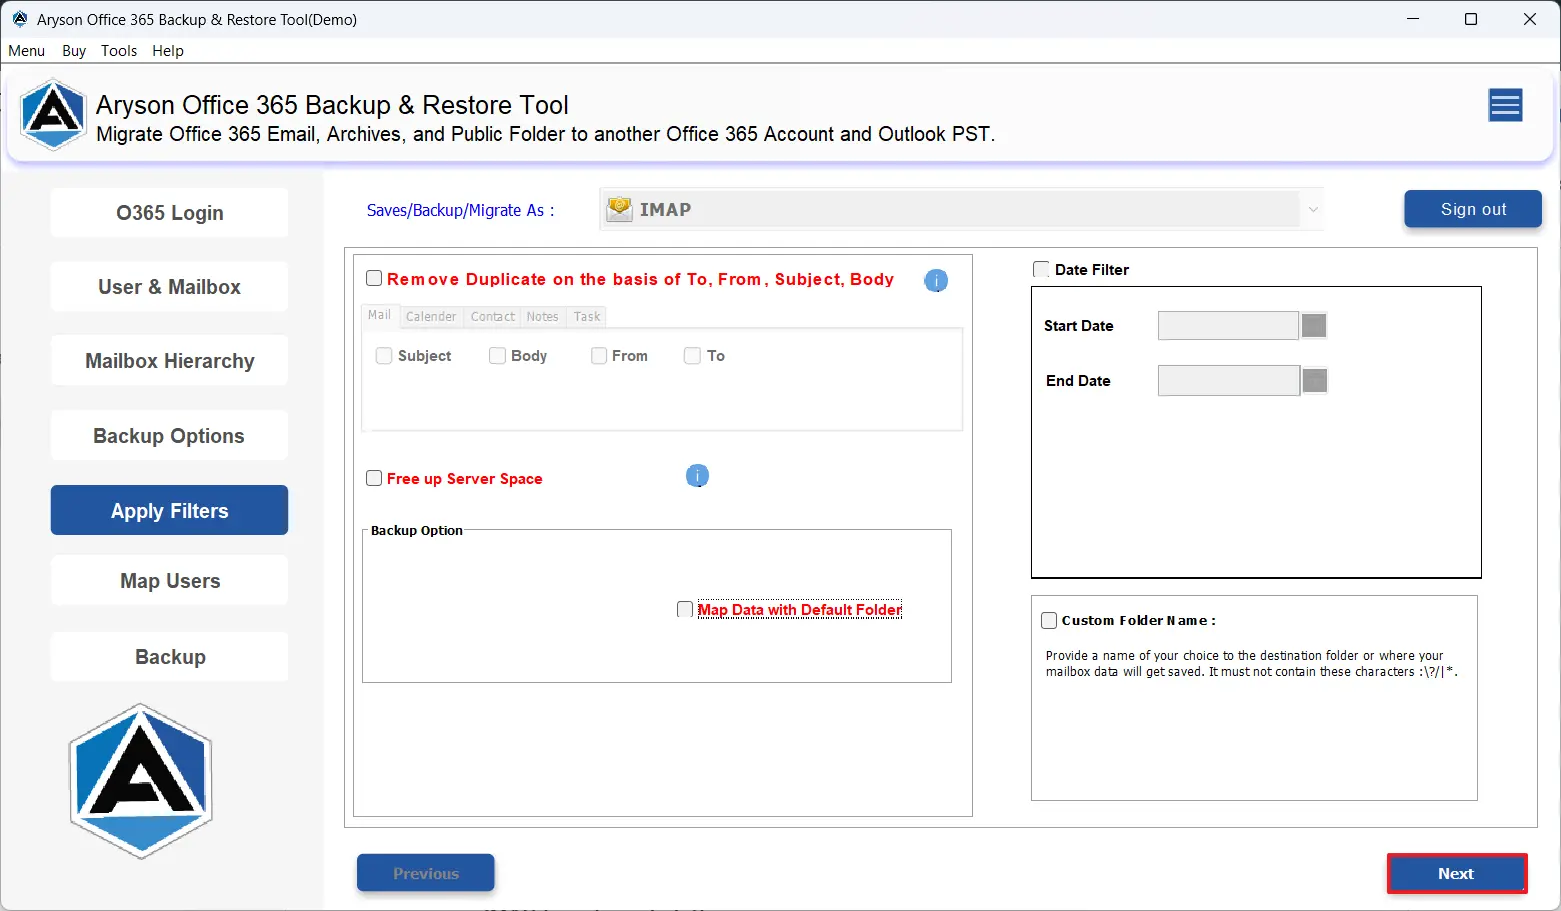Image resolution: width=1561 pixels, height=911 pixels.
Task: Click the 'Start Date' label
Action: click(x=1078, y=326)
